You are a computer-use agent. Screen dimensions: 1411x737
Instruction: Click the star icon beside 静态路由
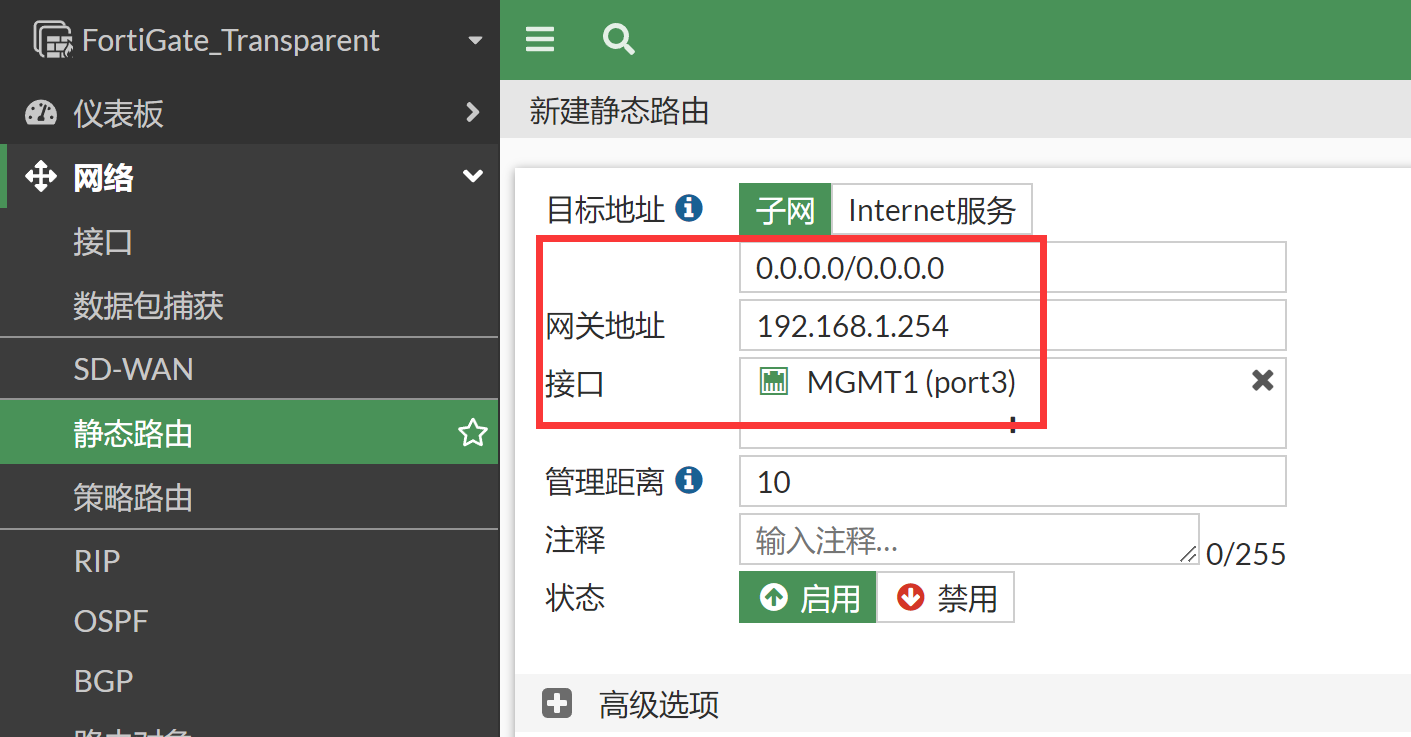tap(472, 433)
